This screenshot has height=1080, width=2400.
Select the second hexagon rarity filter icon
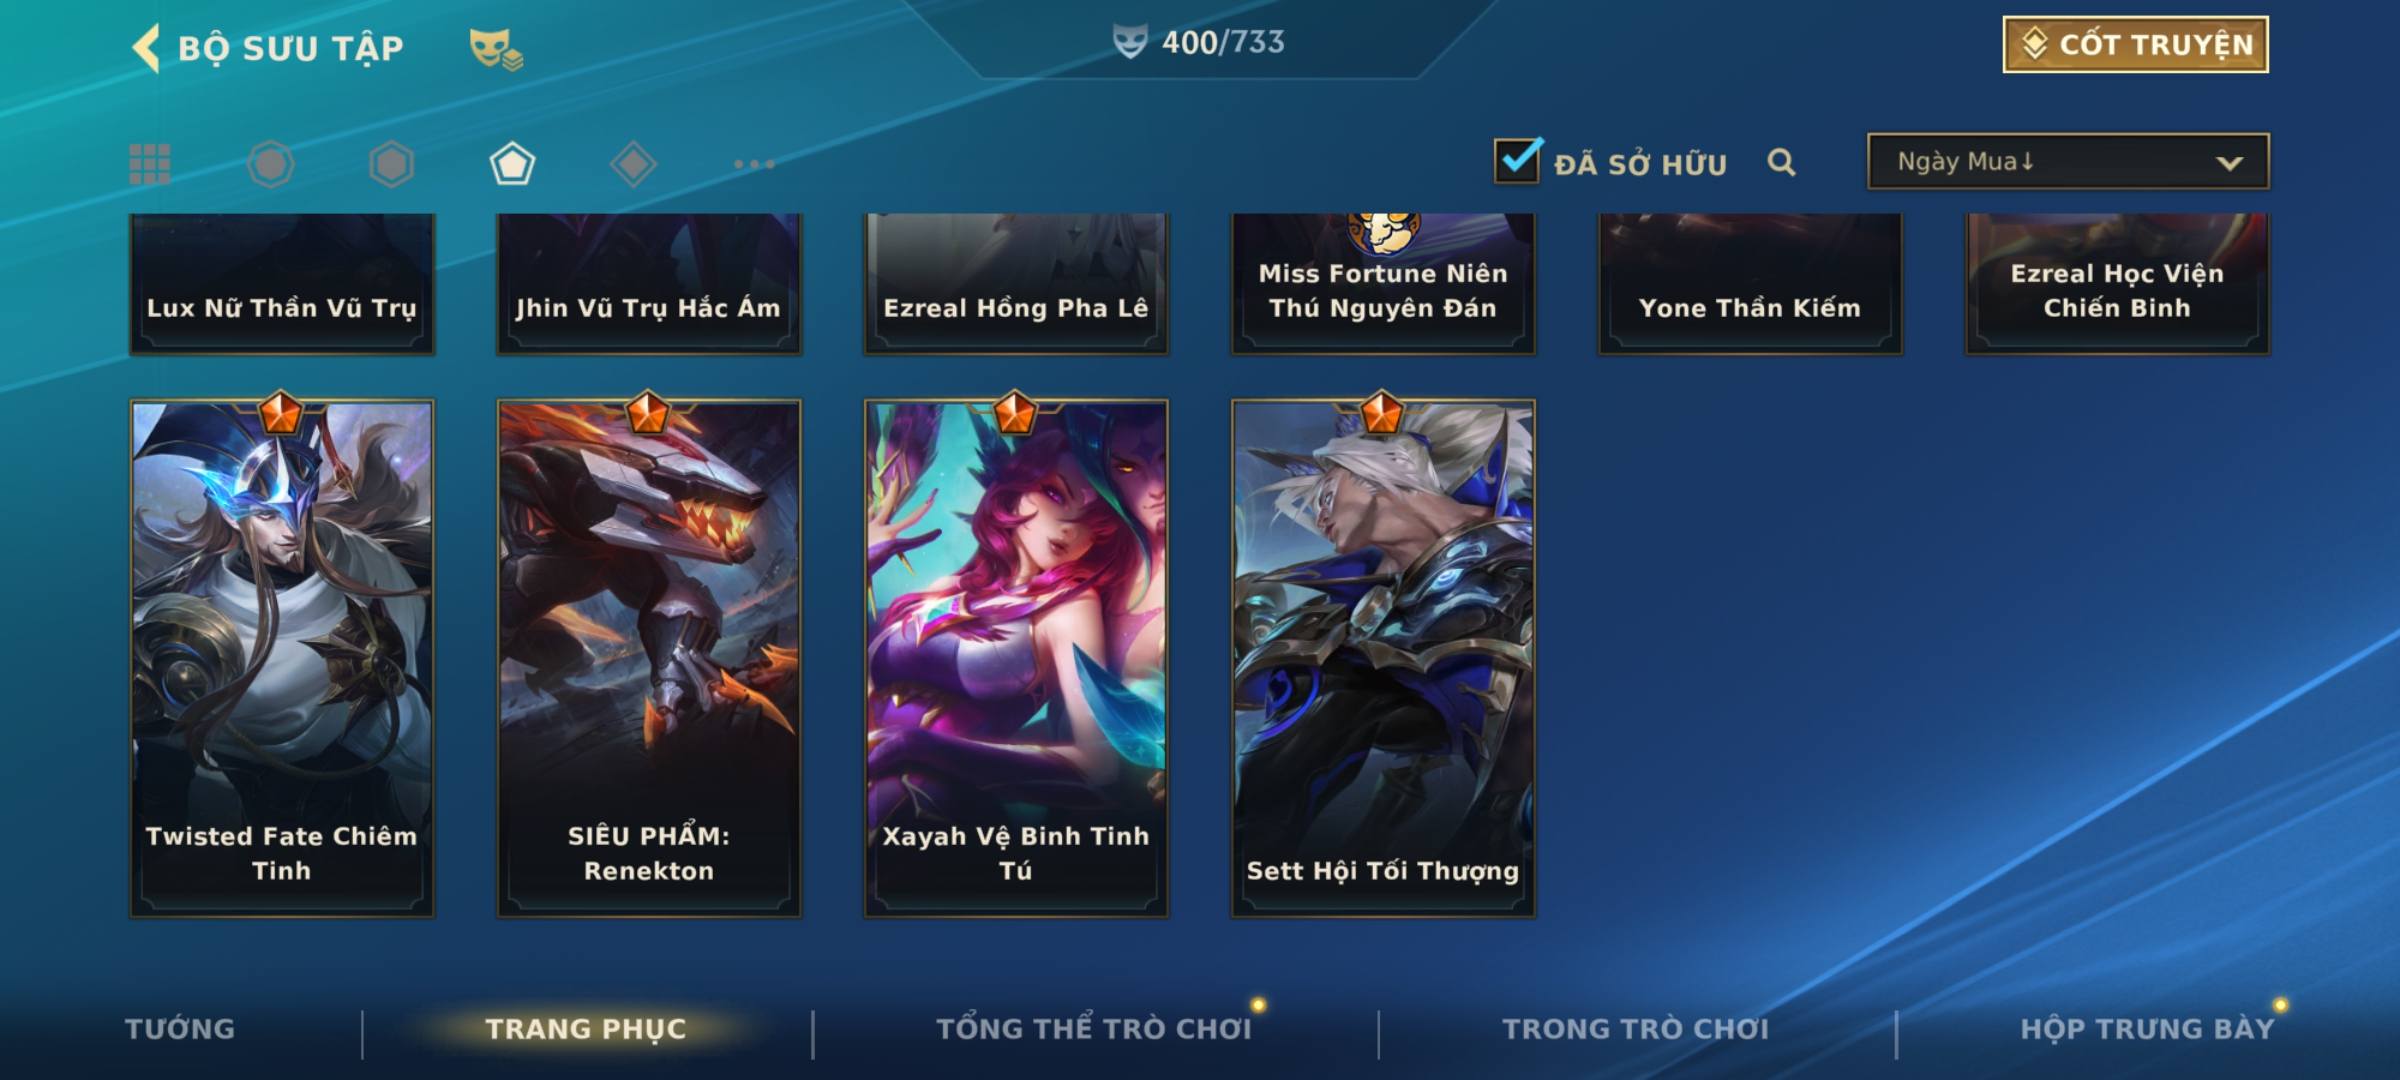pos(391,164)
